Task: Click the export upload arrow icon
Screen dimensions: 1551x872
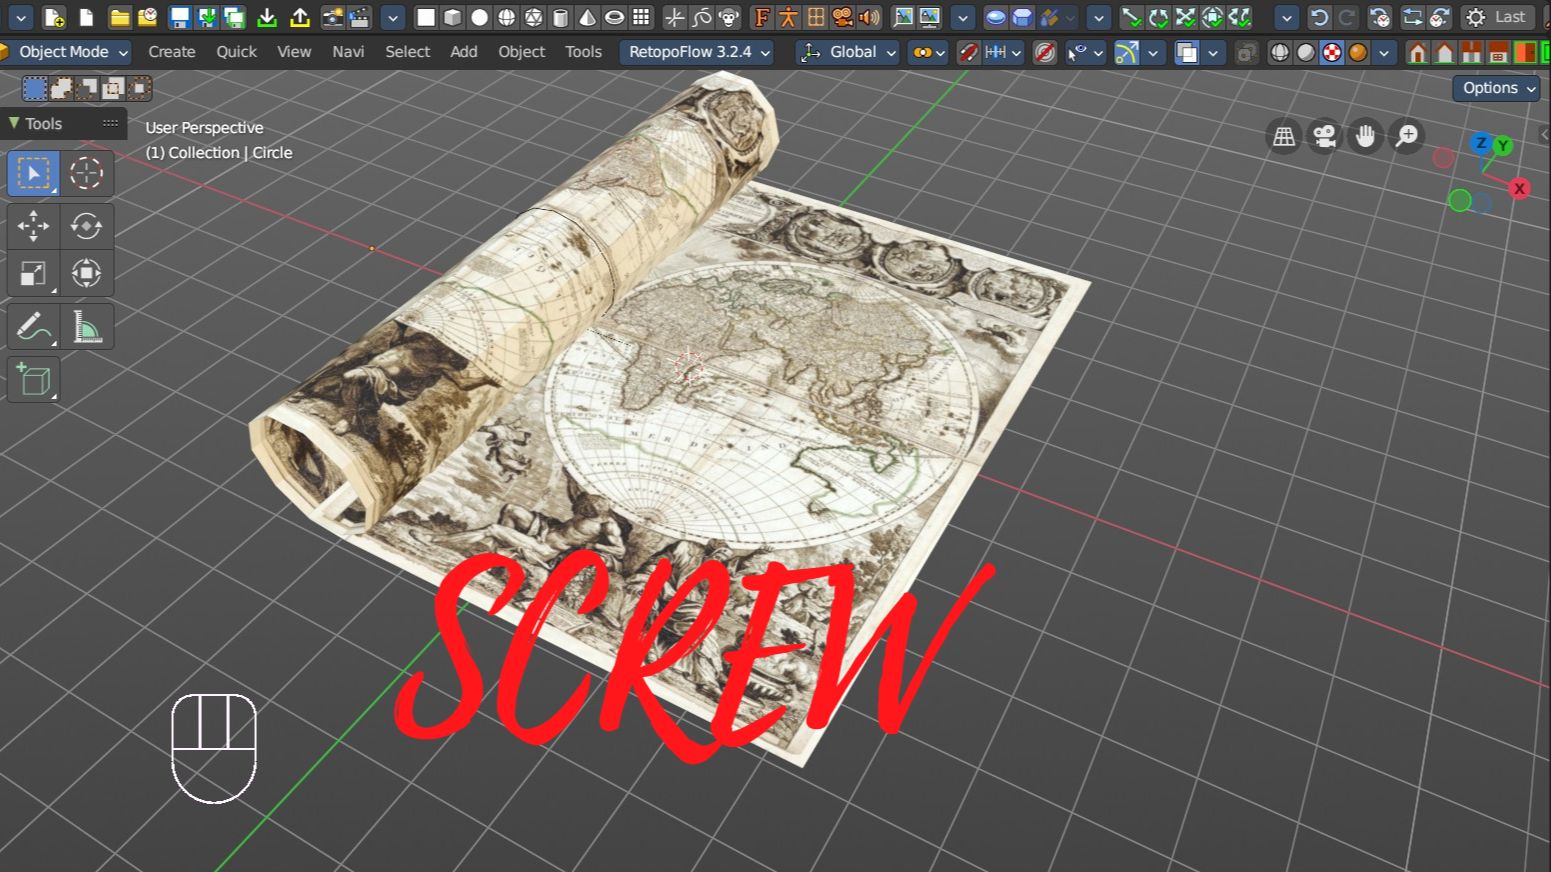Action: coord(299,17)
